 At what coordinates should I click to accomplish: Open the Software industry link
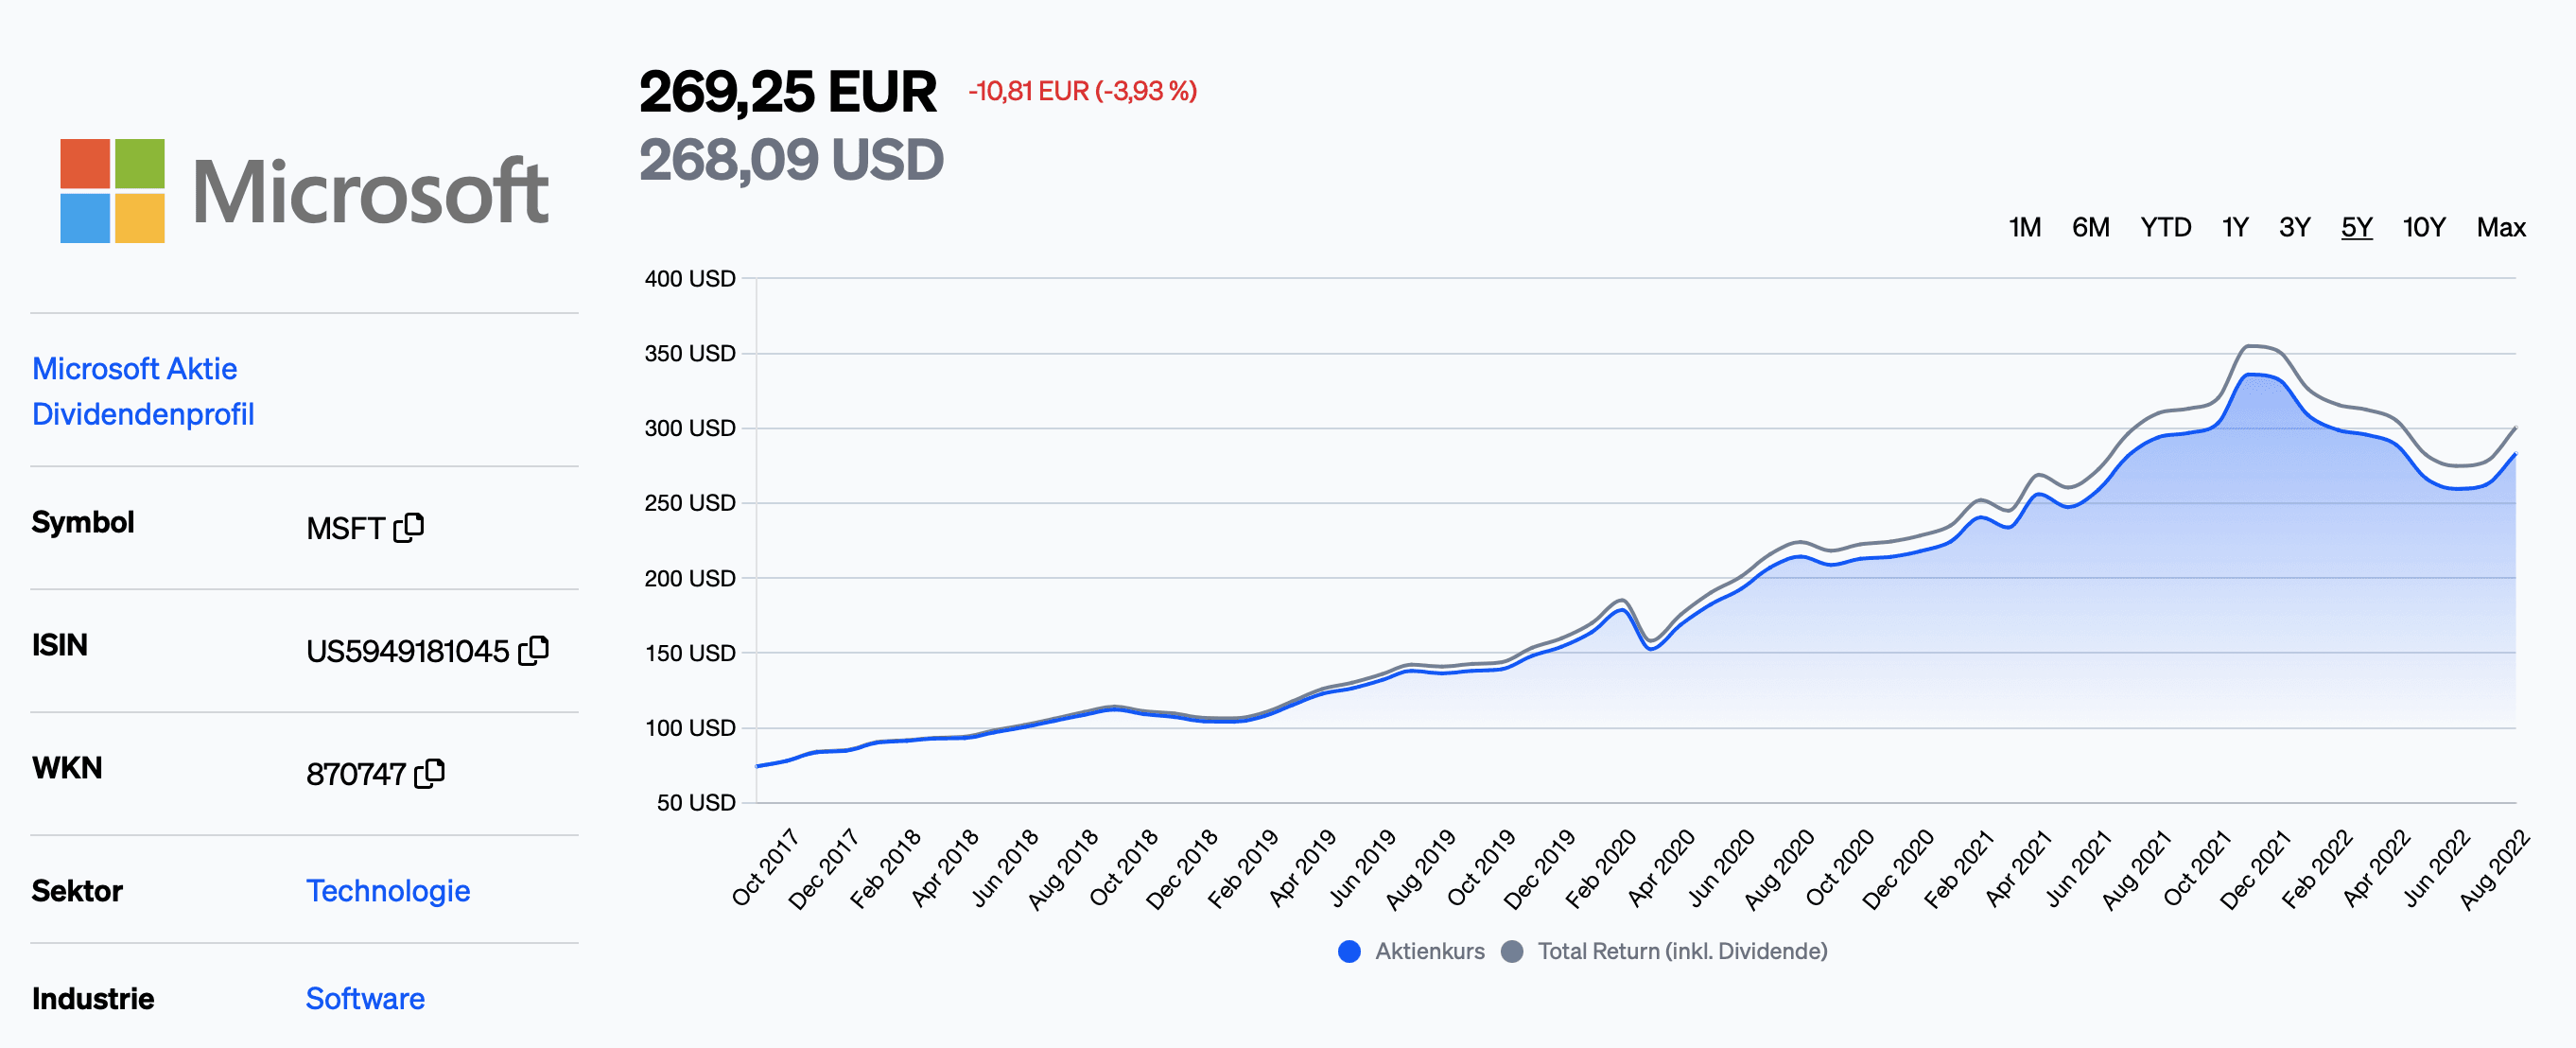click(365, 998)
